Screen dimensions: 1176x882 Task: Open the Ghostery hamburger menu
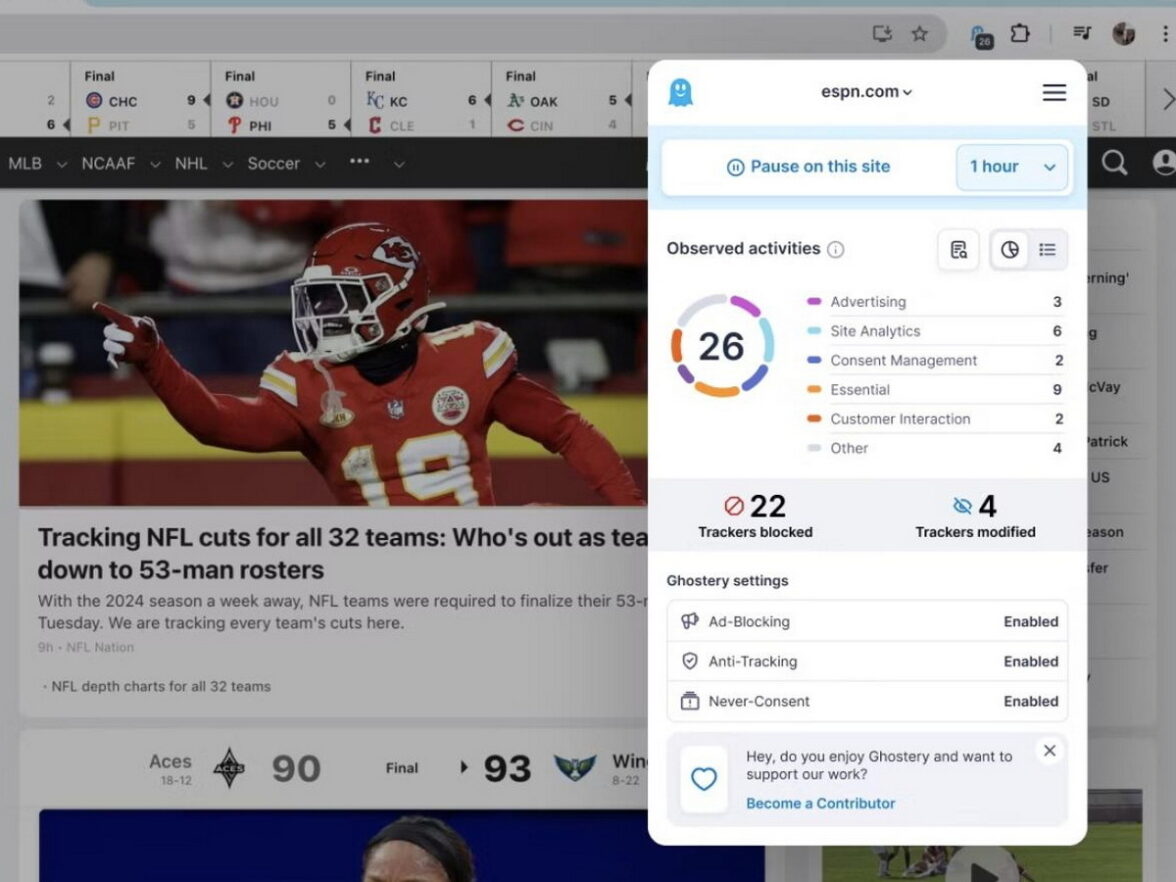1054,92
